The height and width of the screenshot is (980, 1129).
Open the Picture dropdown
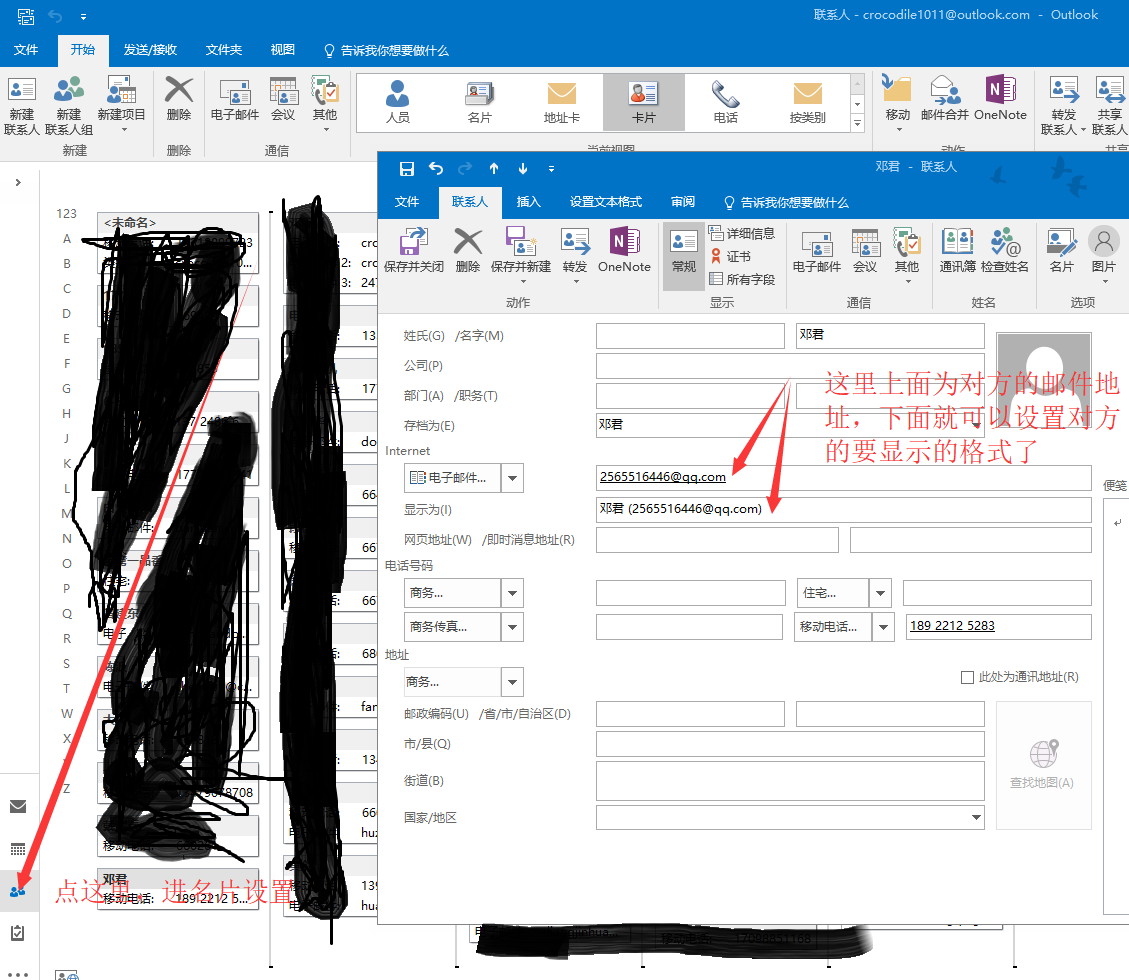(1104, 256)
